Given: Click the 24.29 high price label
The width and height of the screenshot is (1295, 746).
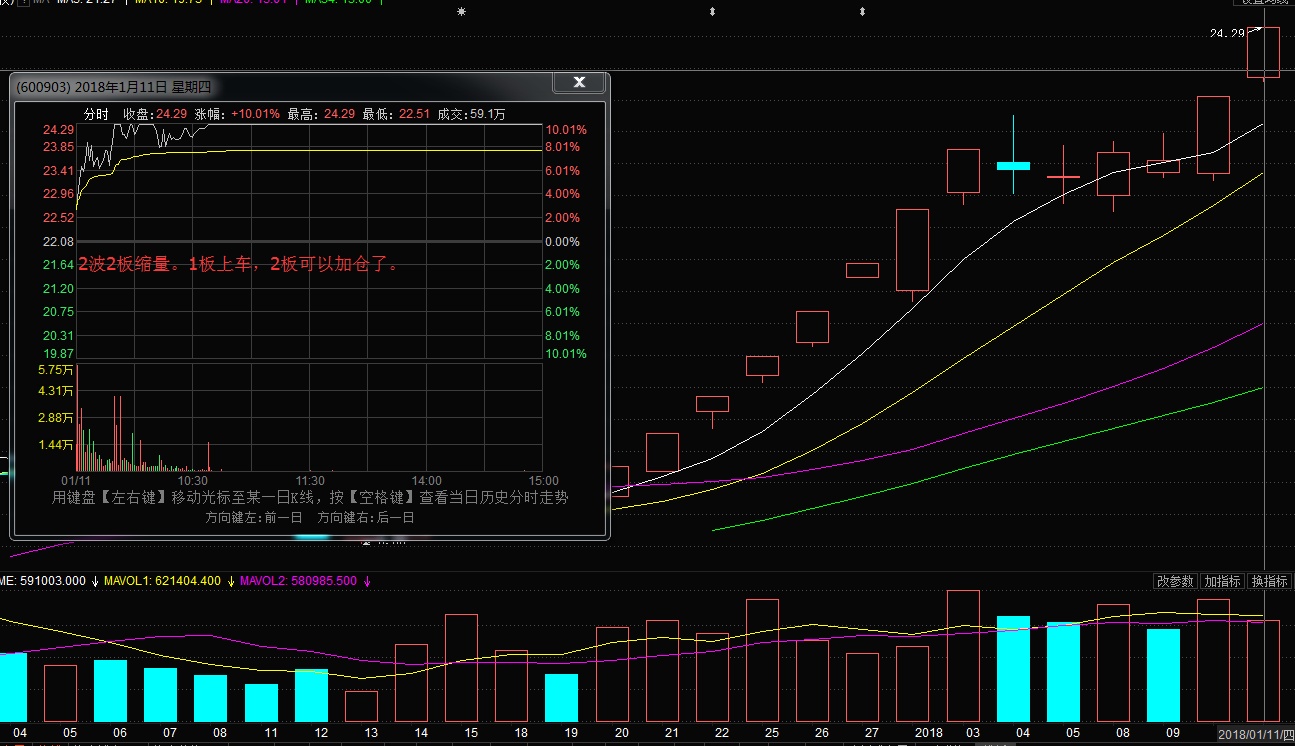Looking at the screenshot, I should (x=1227, y=34).
